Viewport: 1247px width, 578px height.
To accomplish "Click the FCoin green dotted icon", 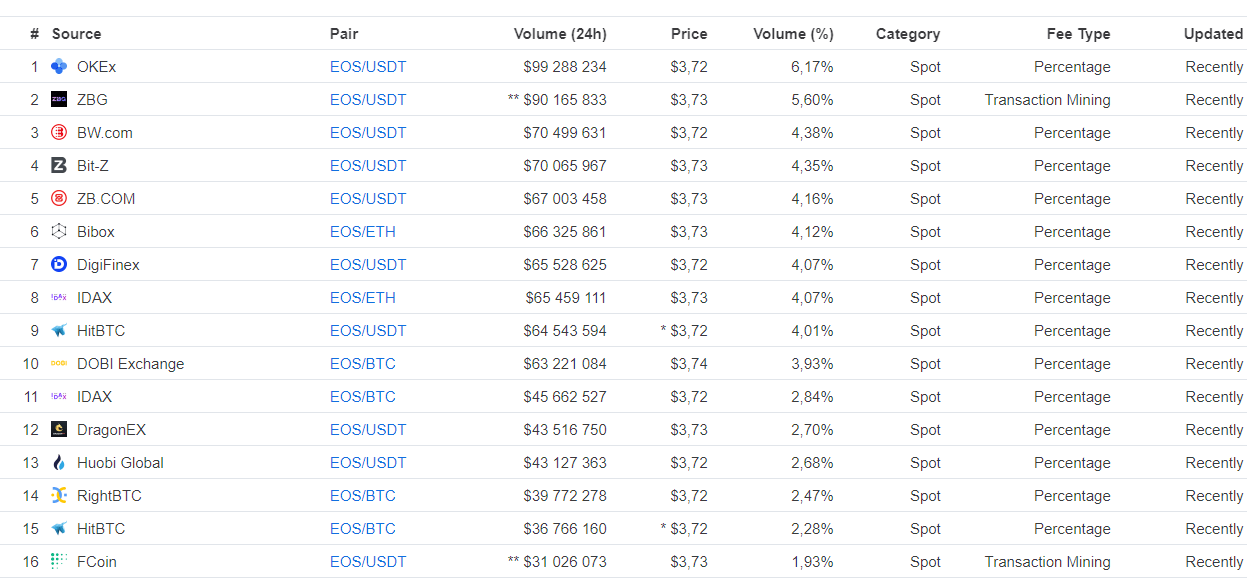I will [59, 562].
